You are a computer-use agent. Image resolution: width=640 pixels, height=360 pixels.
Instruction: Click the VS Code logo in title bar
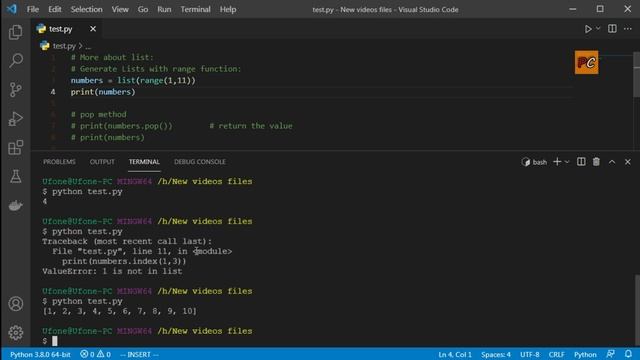[11, 9]
